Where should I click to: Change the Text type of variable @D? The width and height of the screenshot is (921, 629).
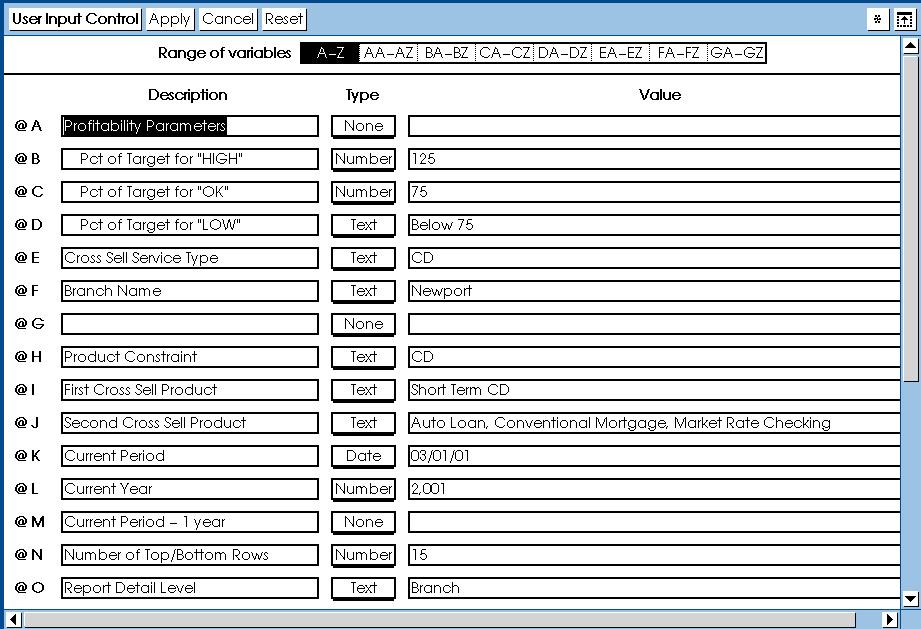(364, 225)
